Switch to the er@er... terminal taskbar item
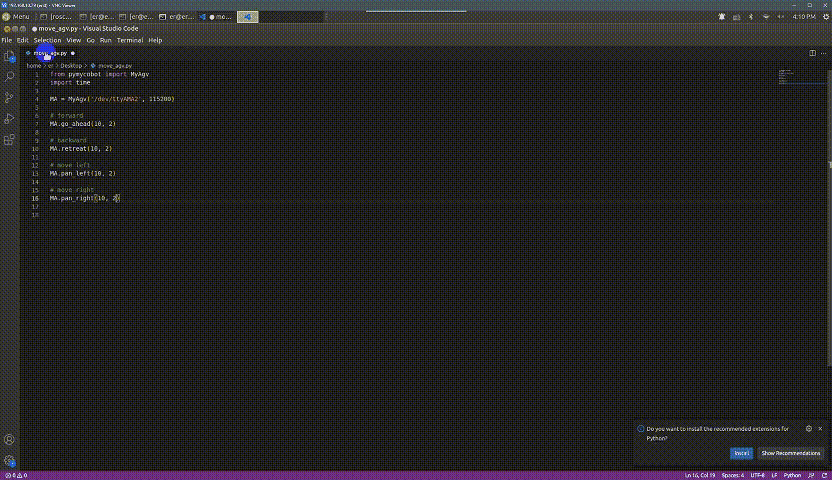Screen dimensions: 832x480 coord(177,17)
